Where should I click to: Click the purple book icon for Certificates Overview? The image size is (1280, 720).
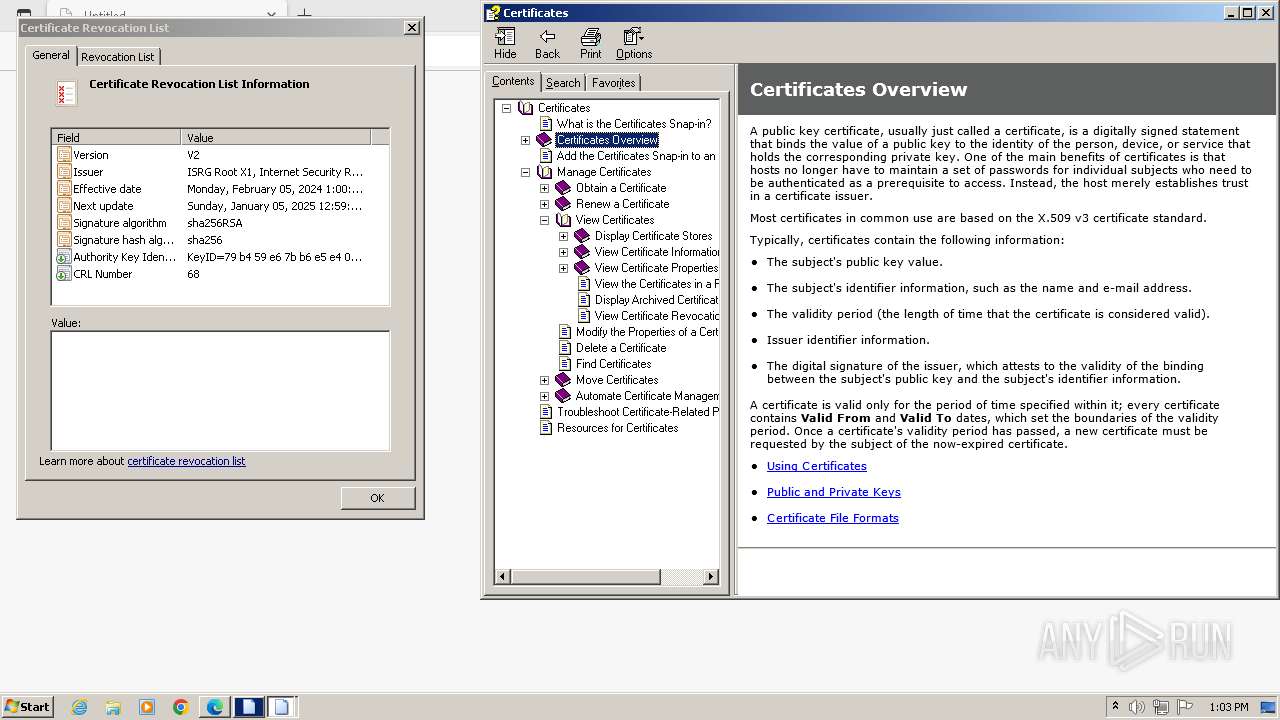(x=544, y=140)
